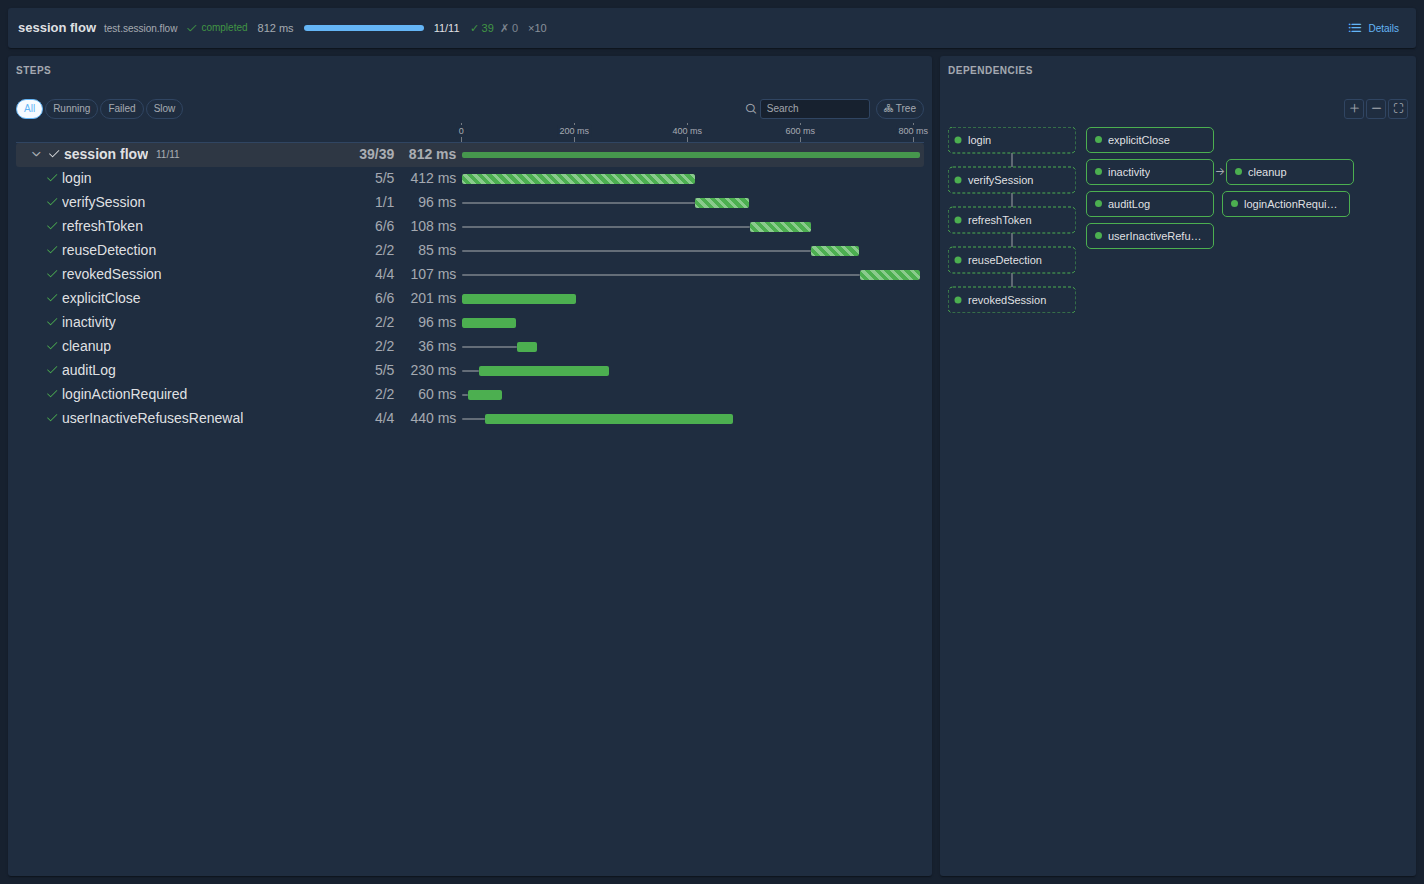Click the cleanup step checkmark
1424x884 pixels.
tap(52, 346)
